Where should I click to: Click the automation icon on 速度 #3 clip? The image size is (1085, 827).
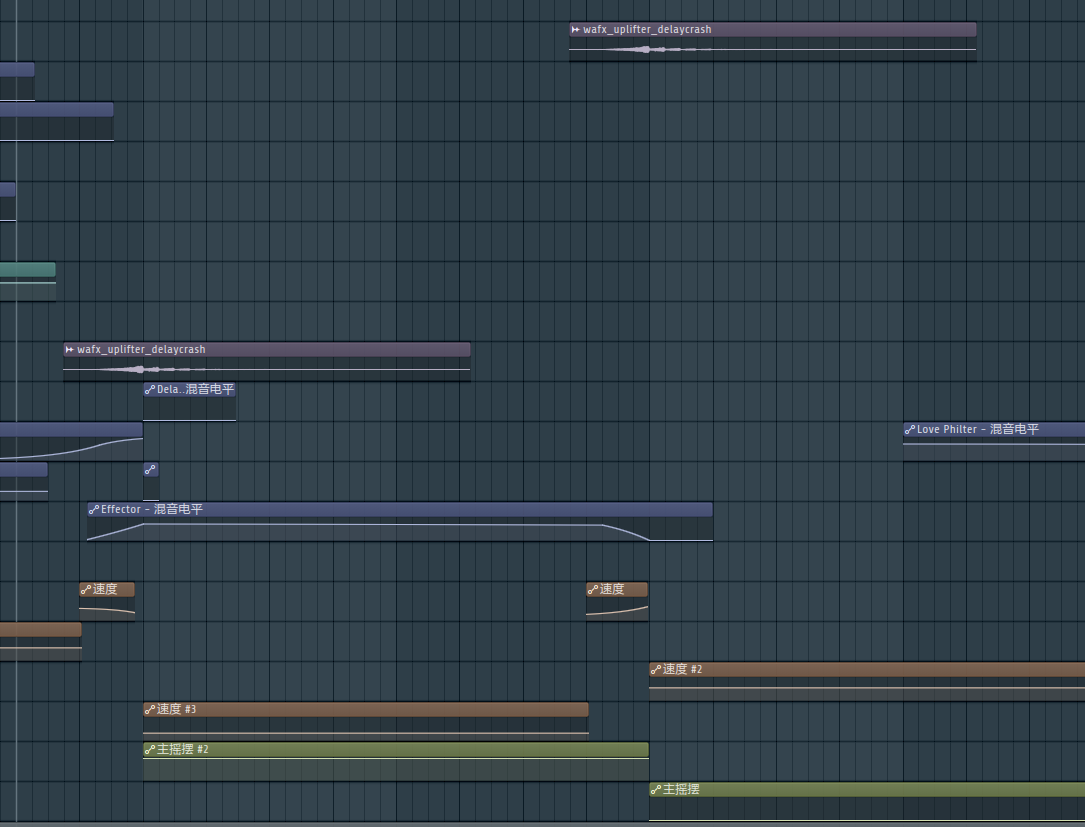[149, 709]
